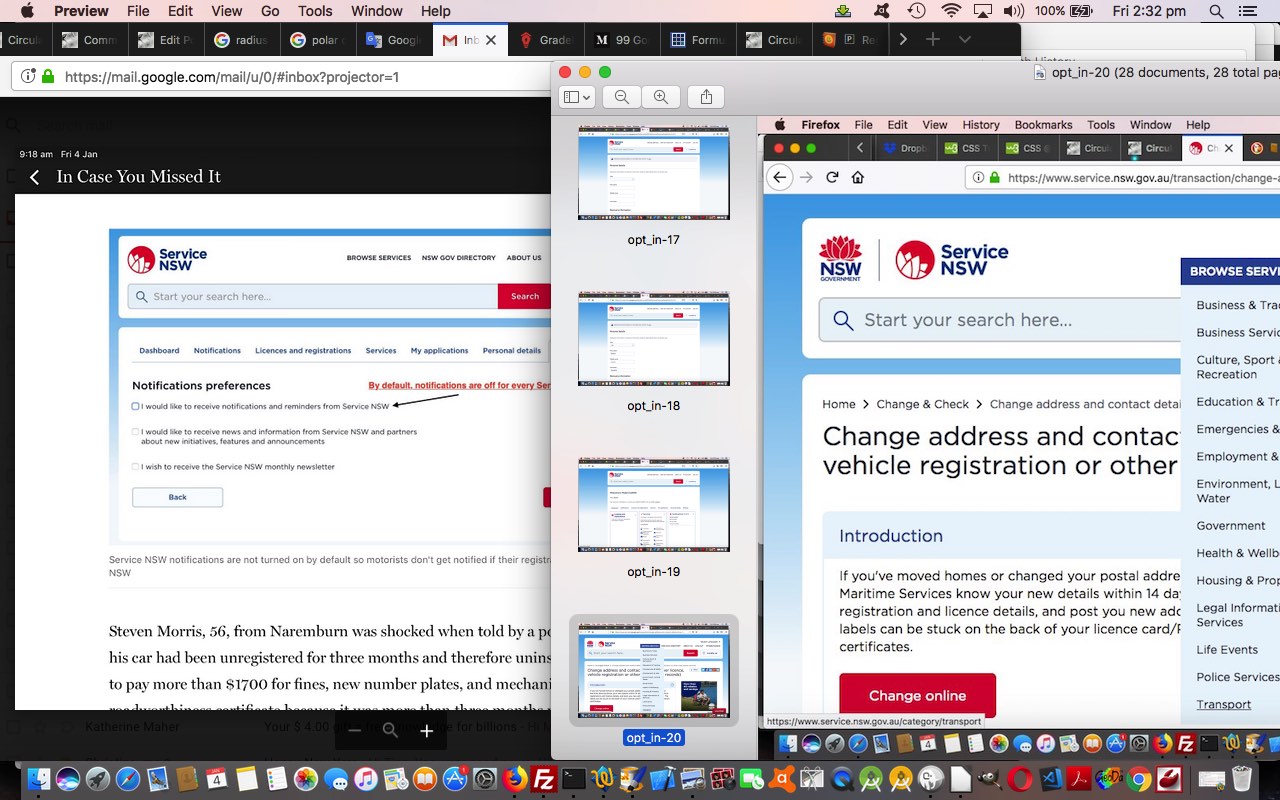Open the Bookmarks menu in the Firefox screenshot
Screen dimensions: 1280x800
coord(1043,125)
